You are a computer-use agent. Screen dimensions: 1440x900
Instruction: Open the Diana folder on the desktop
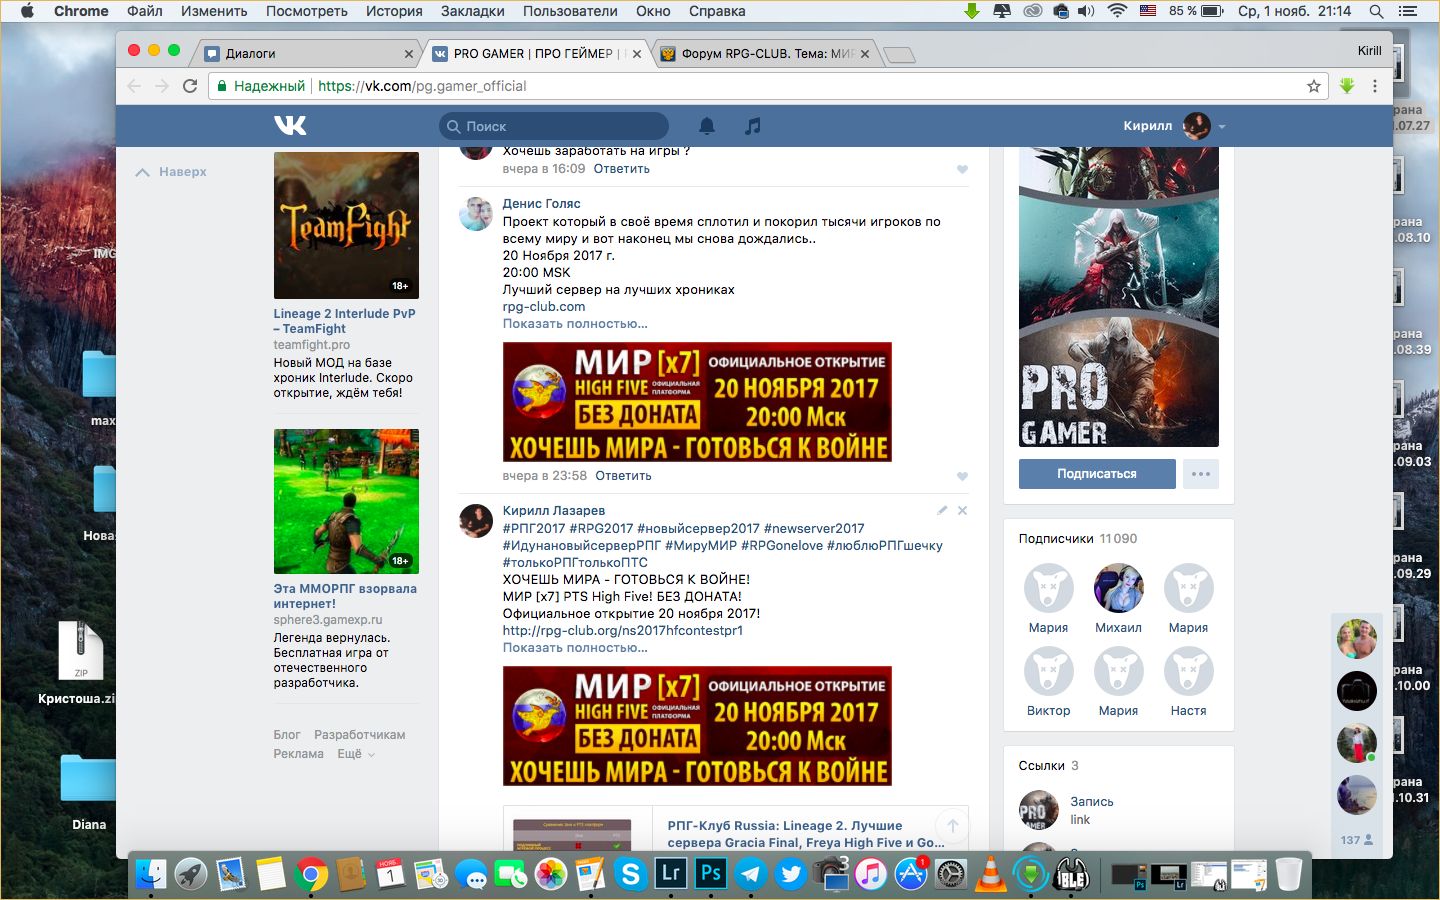(89, 778)
